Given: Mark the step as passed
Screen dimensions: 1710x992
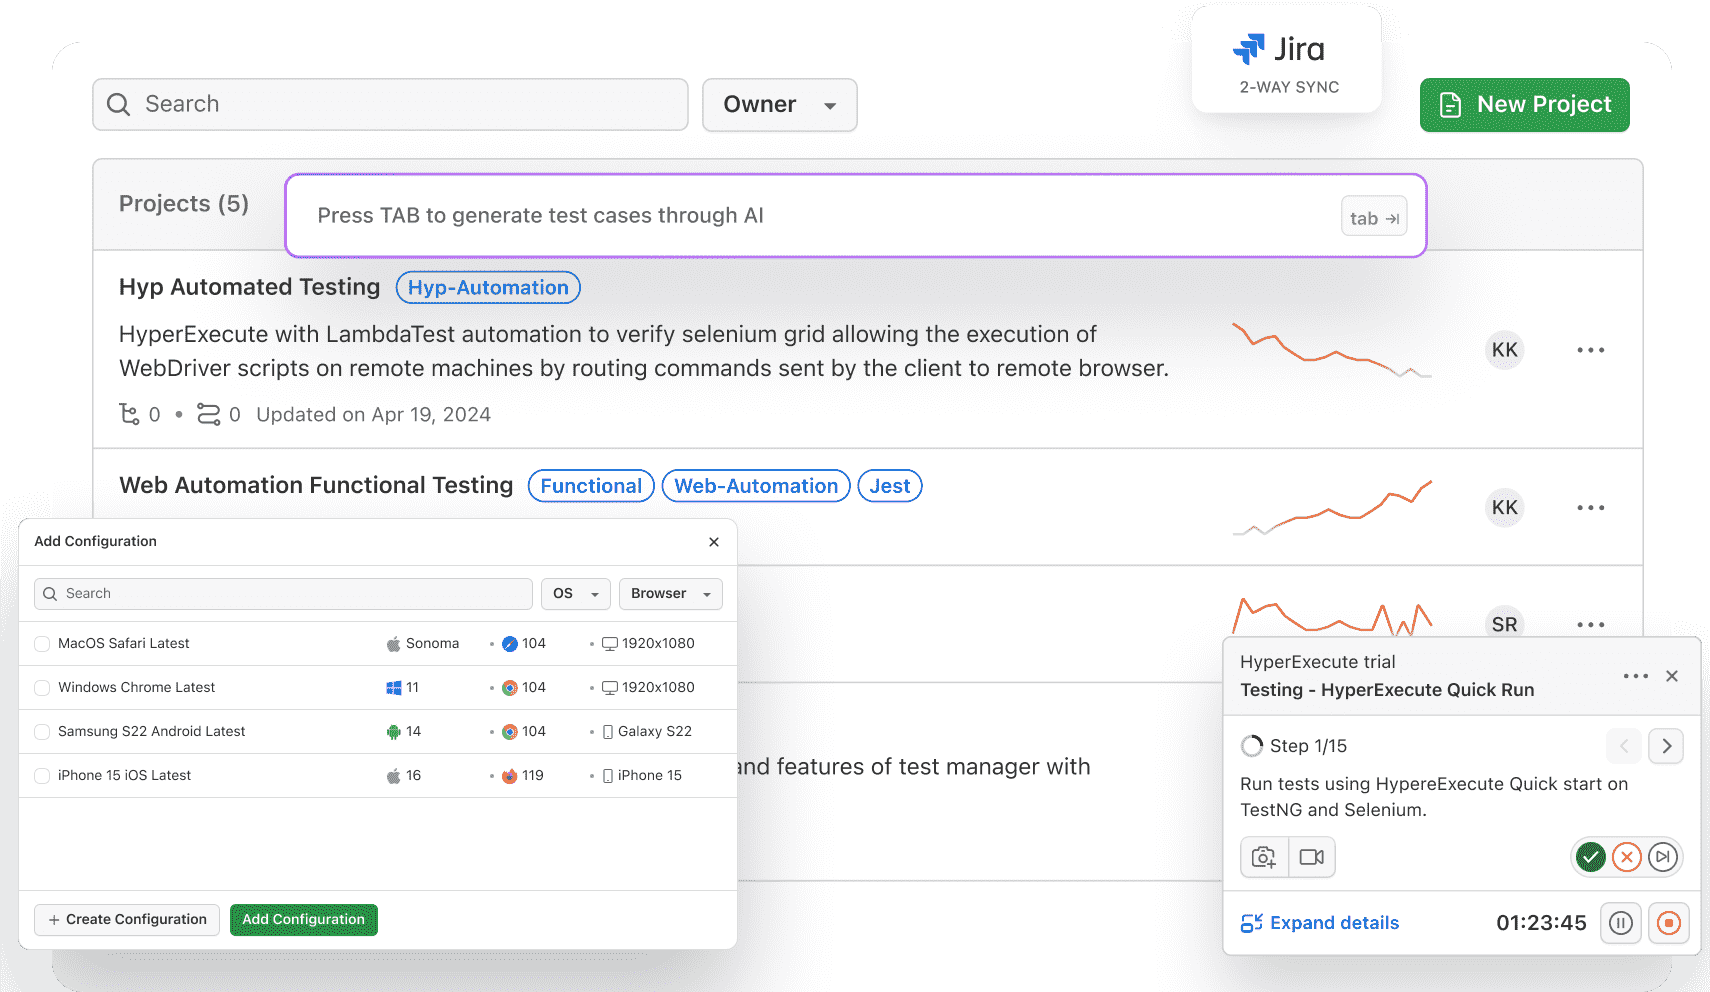Looking at the screenshot, I should click(1590, 857).
